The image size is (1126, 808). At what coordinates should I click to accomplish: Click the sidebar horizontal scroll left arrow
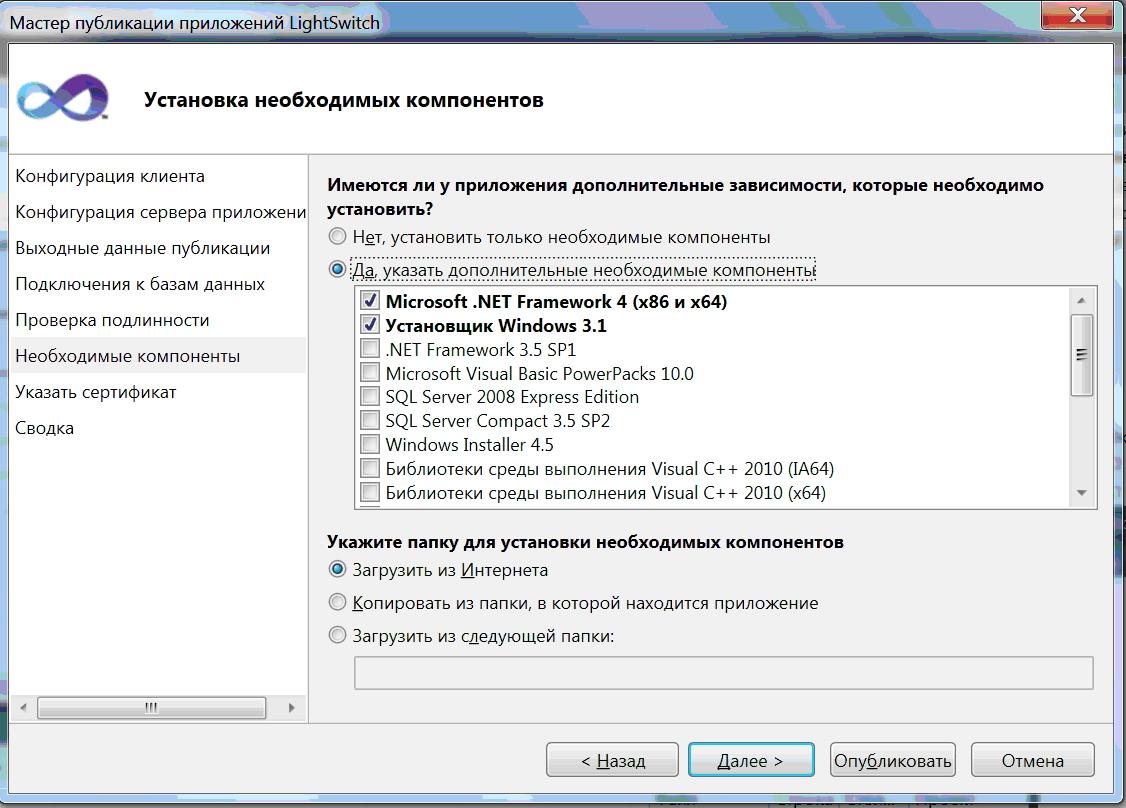point(24,707)
